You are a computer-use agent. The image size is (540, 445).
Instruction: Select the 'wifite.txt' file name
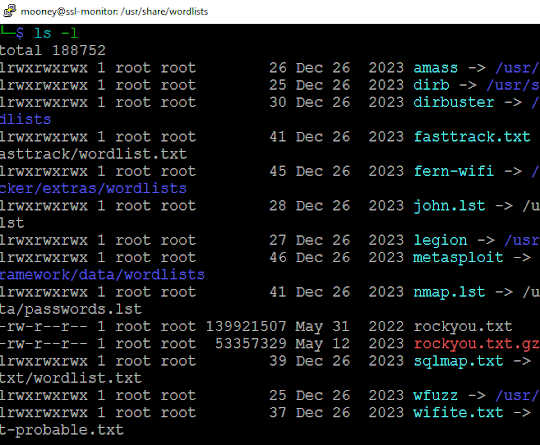tap(458, 412)
